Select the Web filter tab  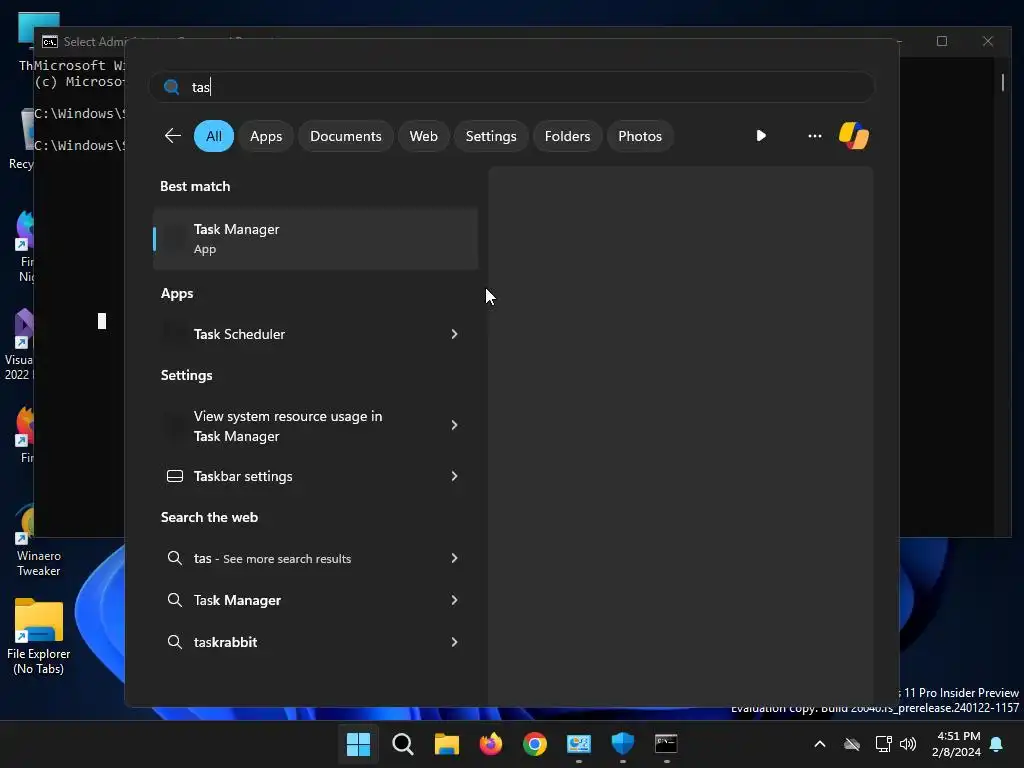point(423,136)
